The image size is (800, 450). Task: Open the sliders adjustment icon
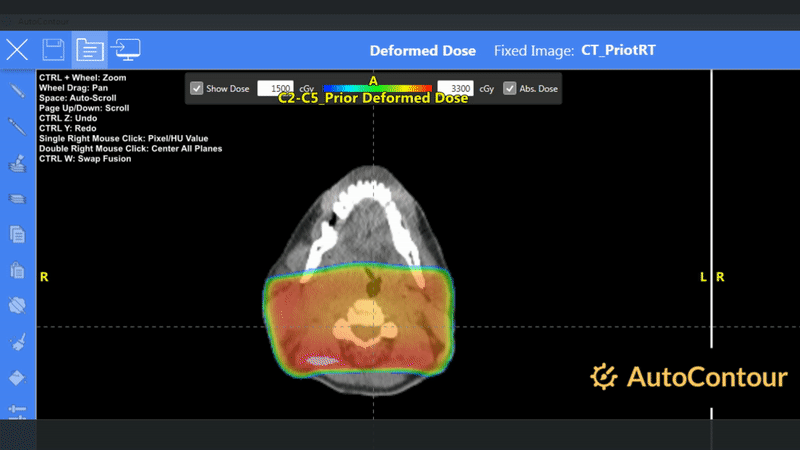point(17,410)
